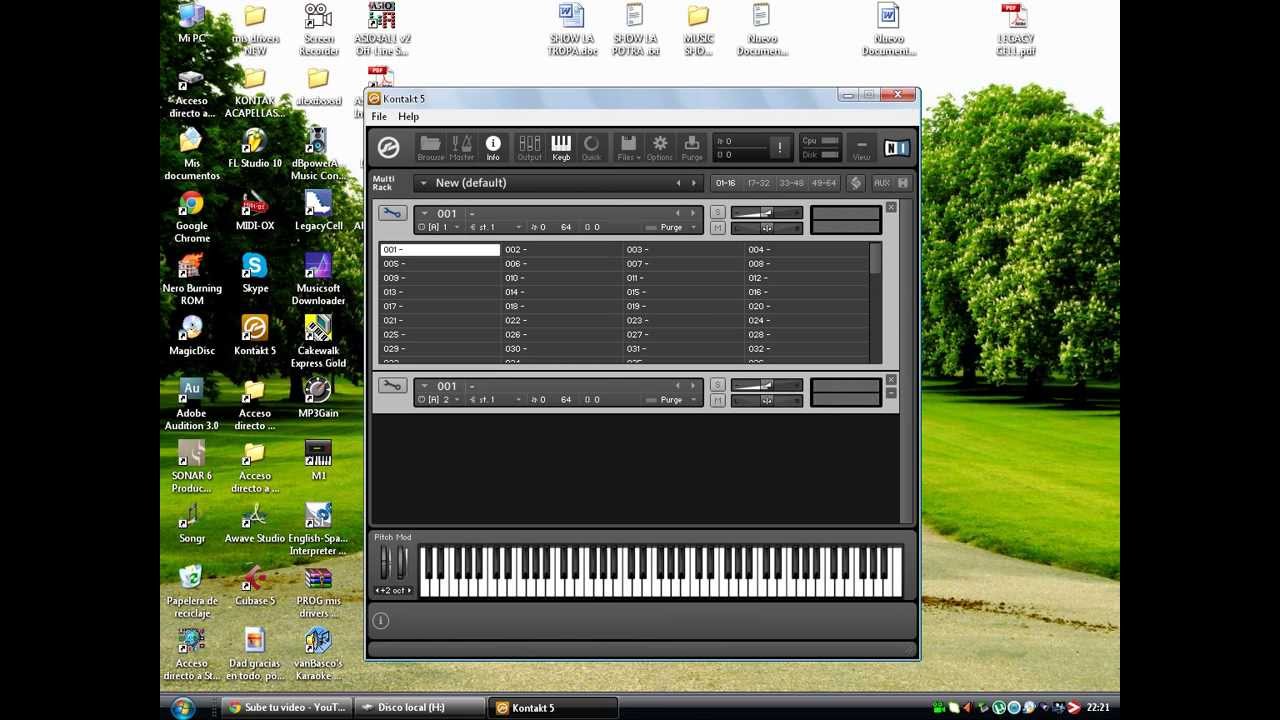The image size is (1280, 720).
Task: Select bank slot 020 in list
Action: tap(806, 306)
